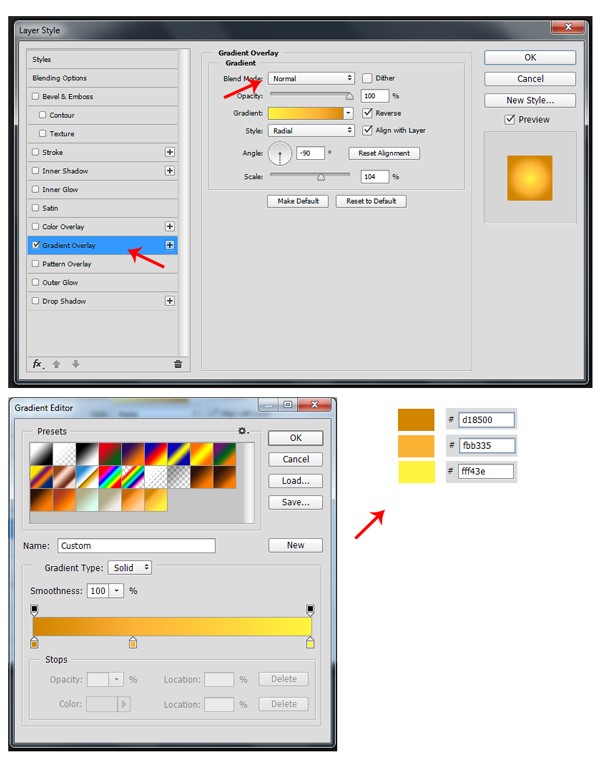Viewport: 600px width, 761px height.
Task: Add another Drop Shadow with plus icon
Action: (169, 301)
